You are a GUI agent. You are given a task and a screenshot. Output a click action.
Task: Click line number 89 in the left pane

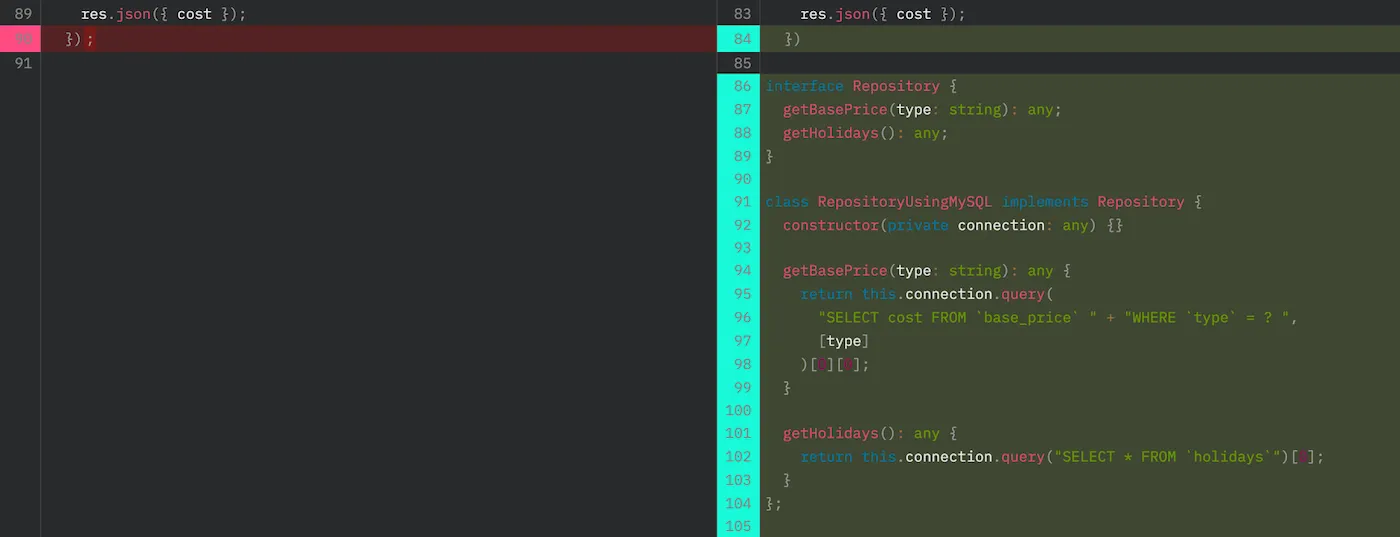(23, 14)
